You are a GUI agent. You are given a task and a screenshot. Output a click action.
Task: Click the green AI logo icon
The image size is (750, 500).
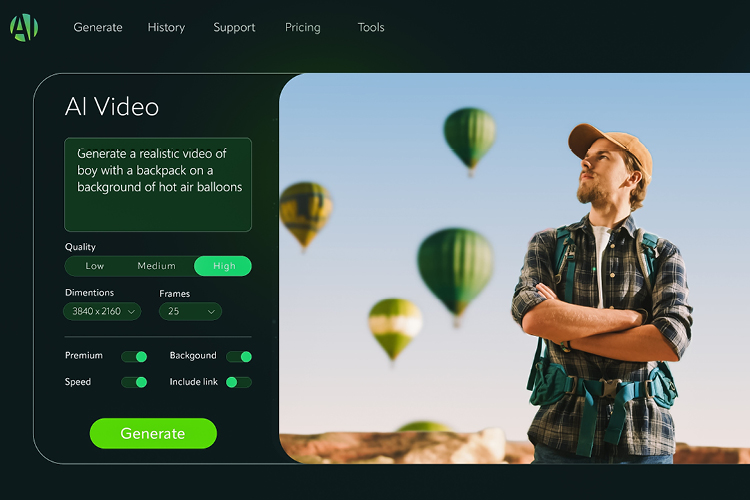point(24,28)
